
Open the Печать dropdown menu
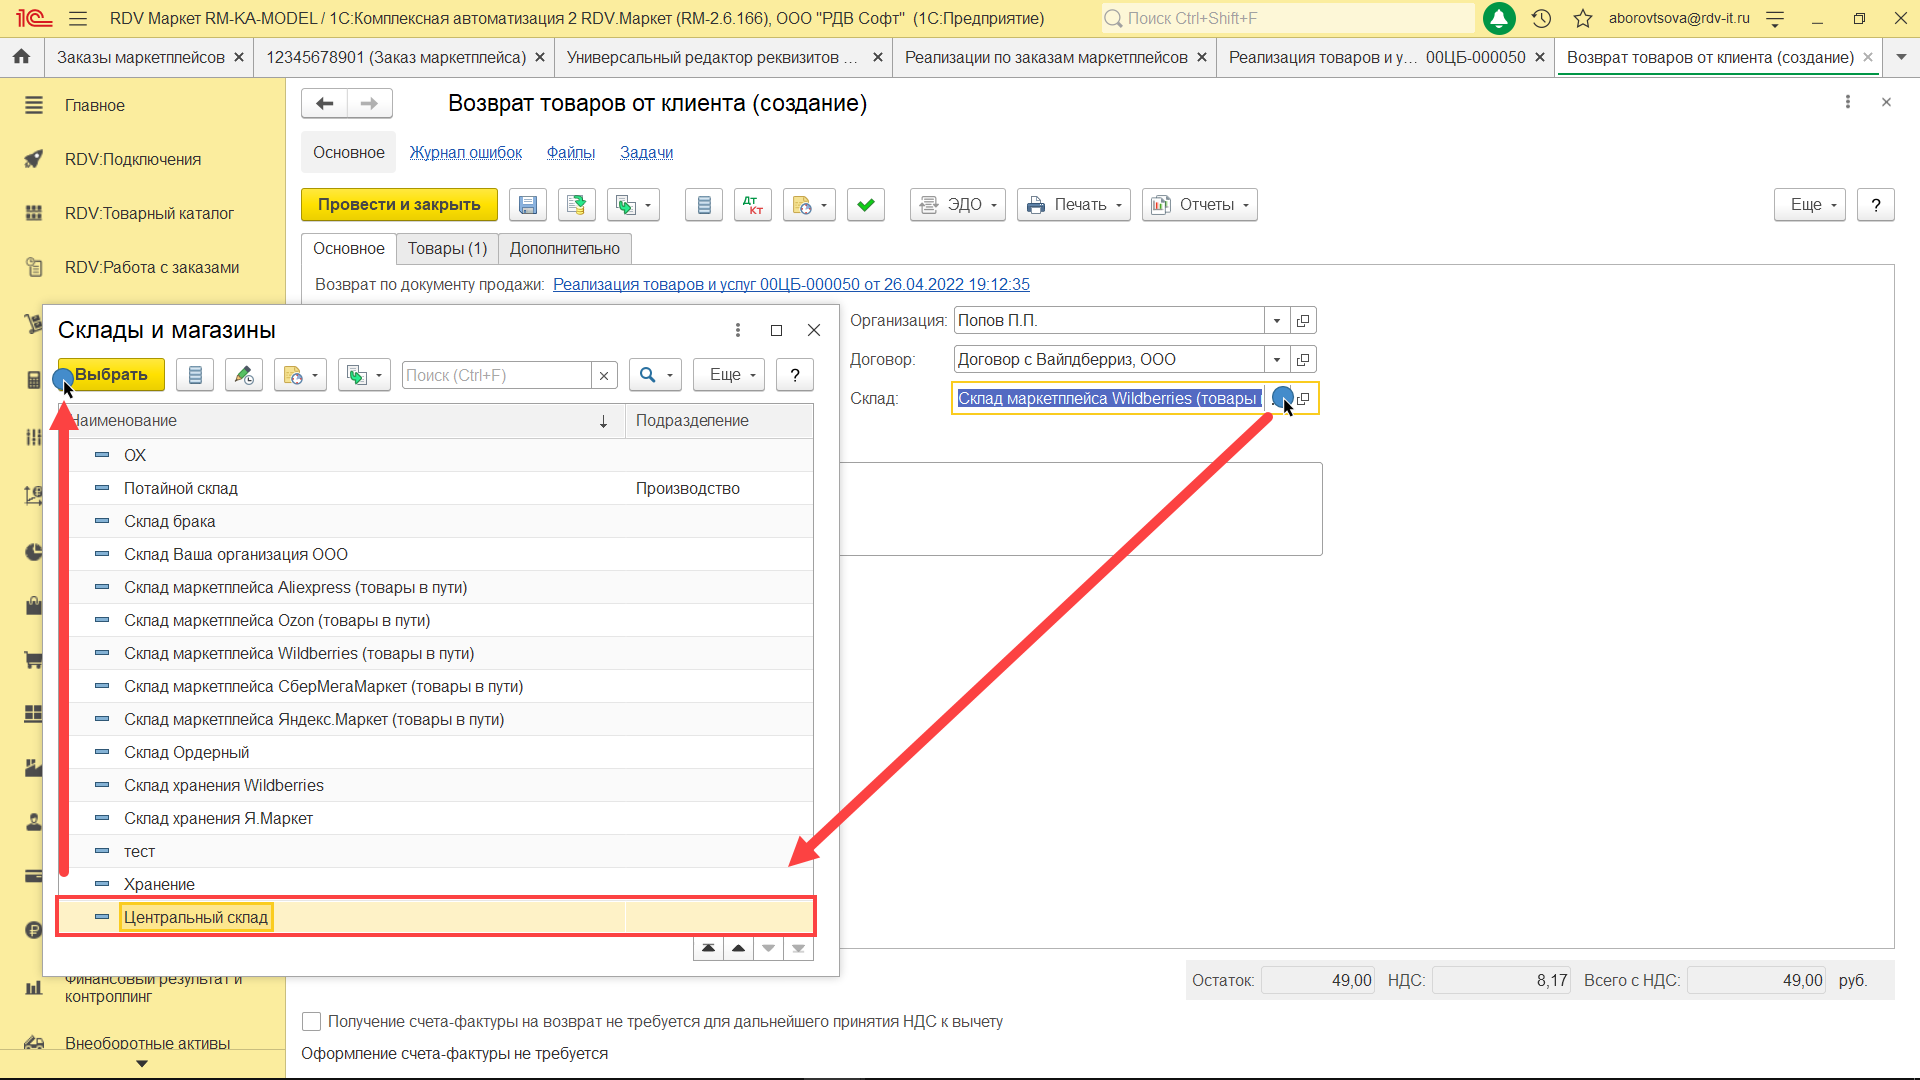pyautogui.click(x=1073, y=205)
